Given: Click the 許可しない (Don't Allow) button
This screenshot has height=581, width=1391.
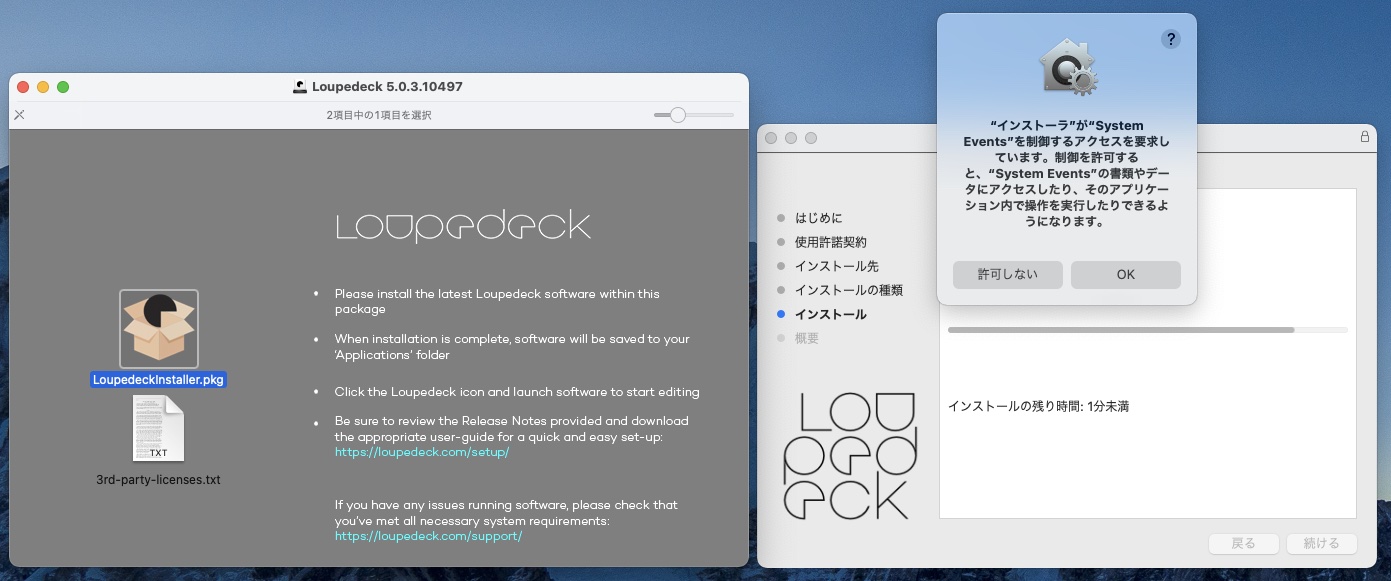Looking at the screenshot, I should [1008, 275].
